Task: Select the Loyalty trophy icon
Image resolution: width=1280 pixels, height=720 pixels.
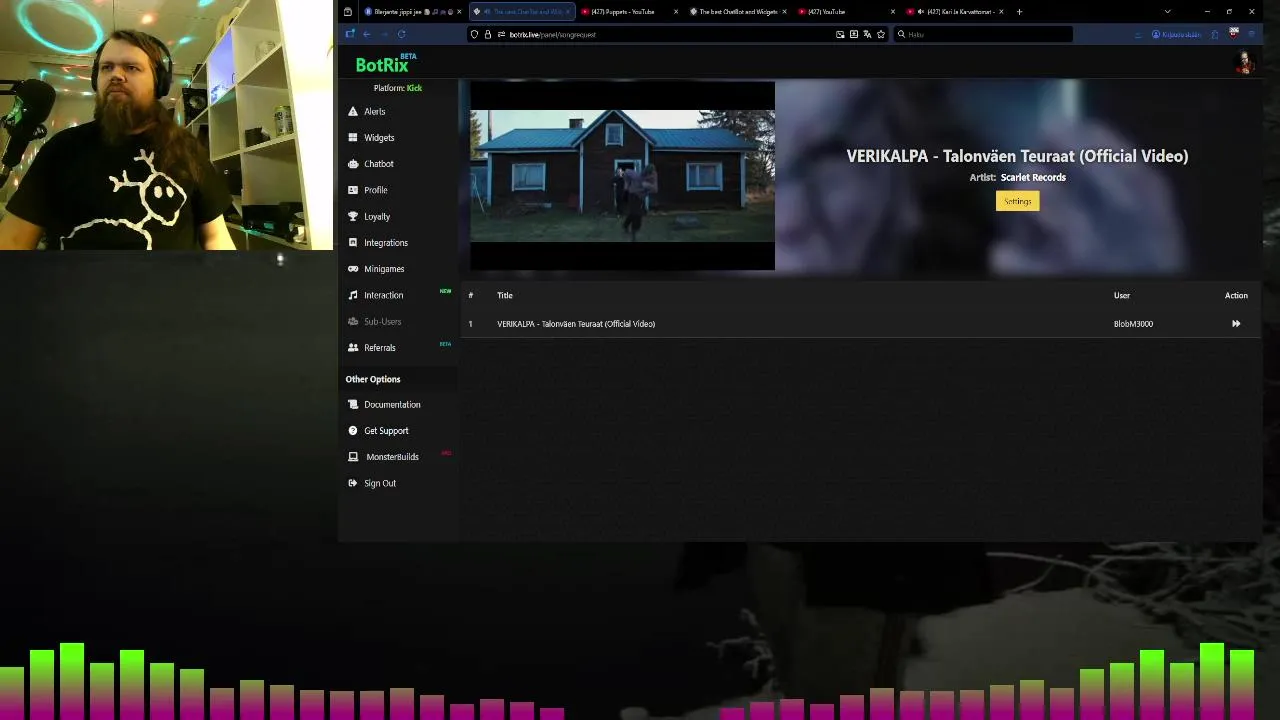Action: click(353, 216)
